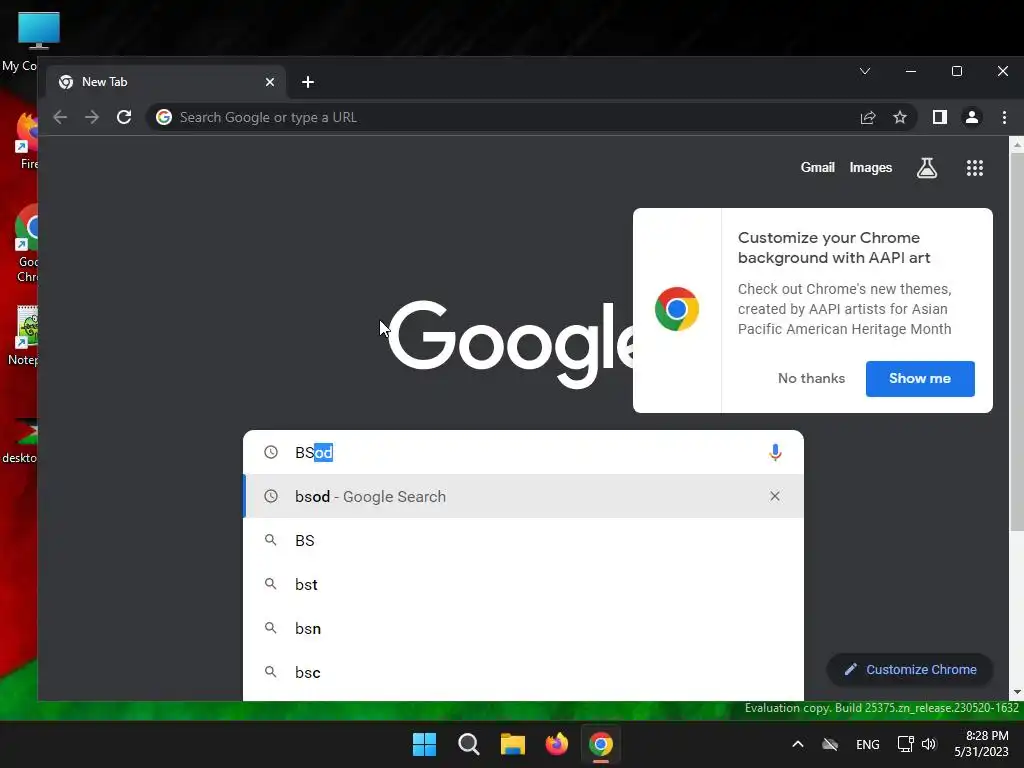Select the bsod - Google Search suggestion
Screen dimensions: 1024x768
coord(522,496)
